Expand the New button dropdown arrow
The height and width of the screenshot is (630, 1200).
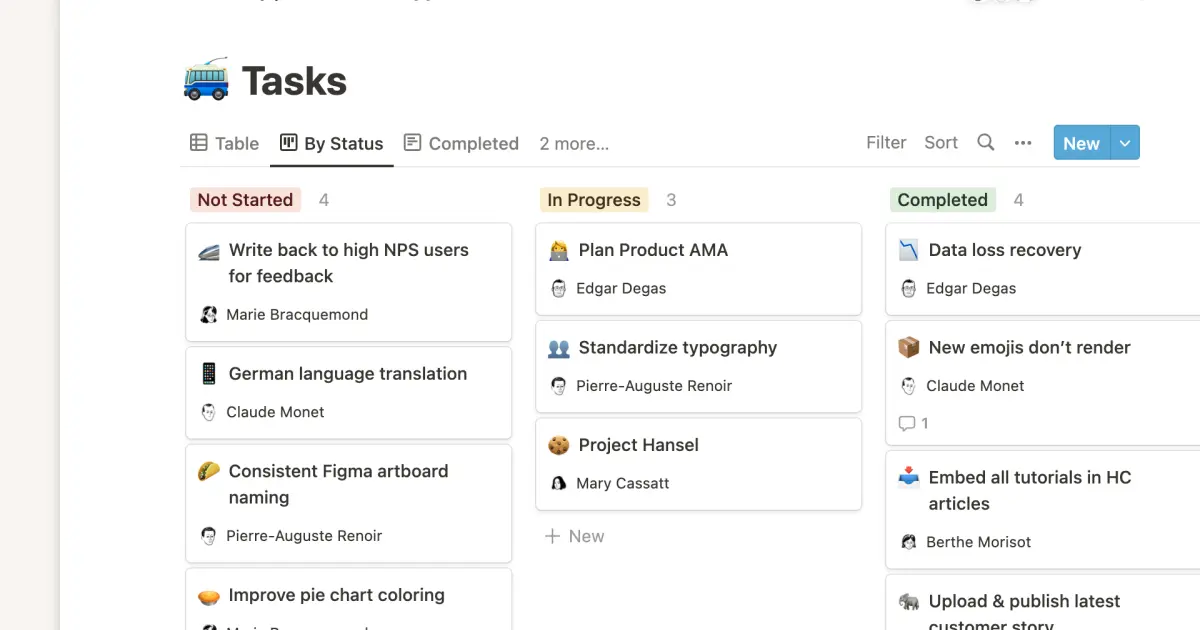(x=1125, y=143)
